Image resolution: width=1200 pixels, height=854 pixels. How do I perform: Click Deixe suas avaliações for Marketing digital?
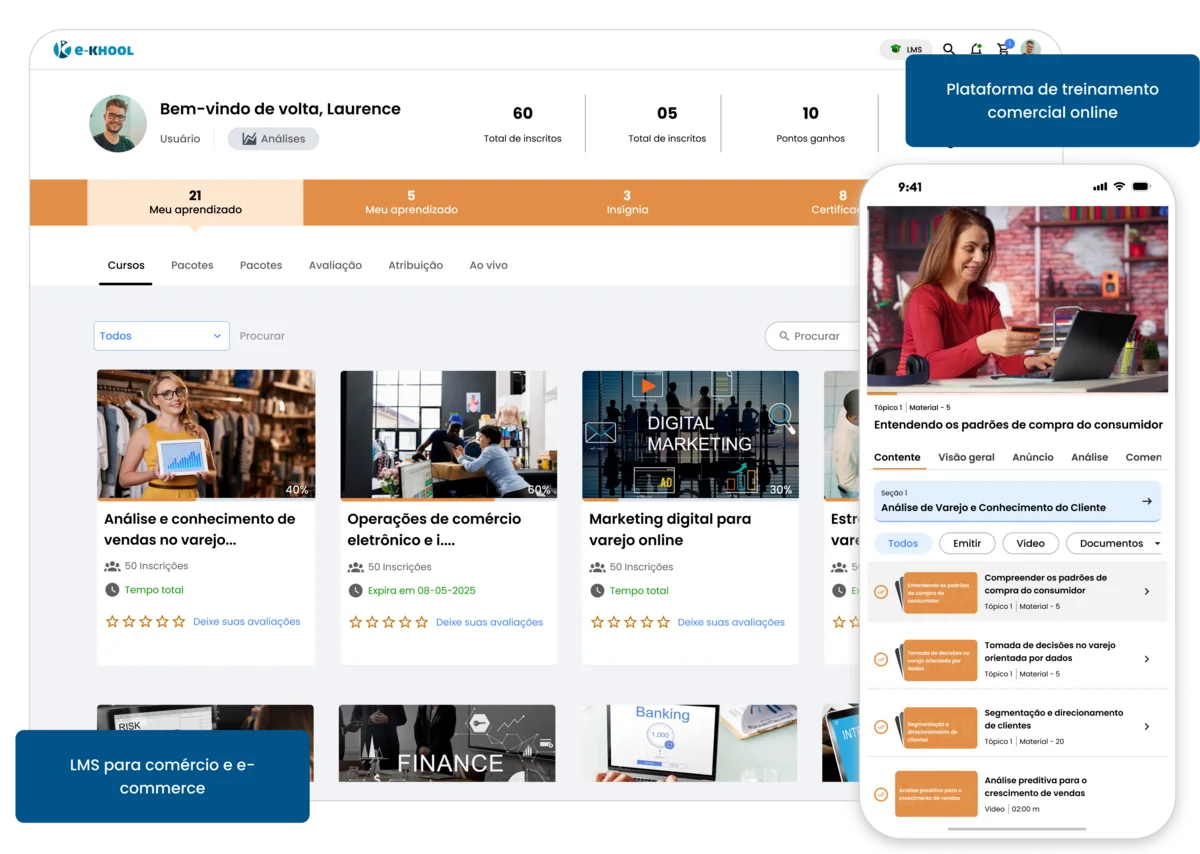(731, 622)
